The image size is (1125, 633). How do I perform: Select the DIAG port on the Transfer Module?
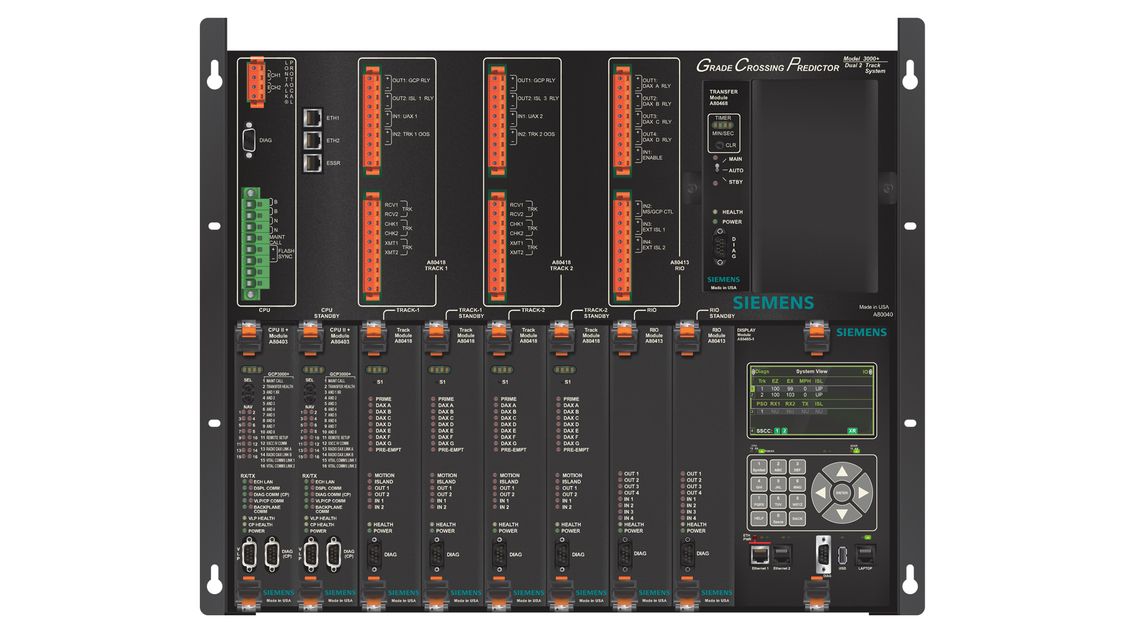pyautogui.click(x=720, y=249)
